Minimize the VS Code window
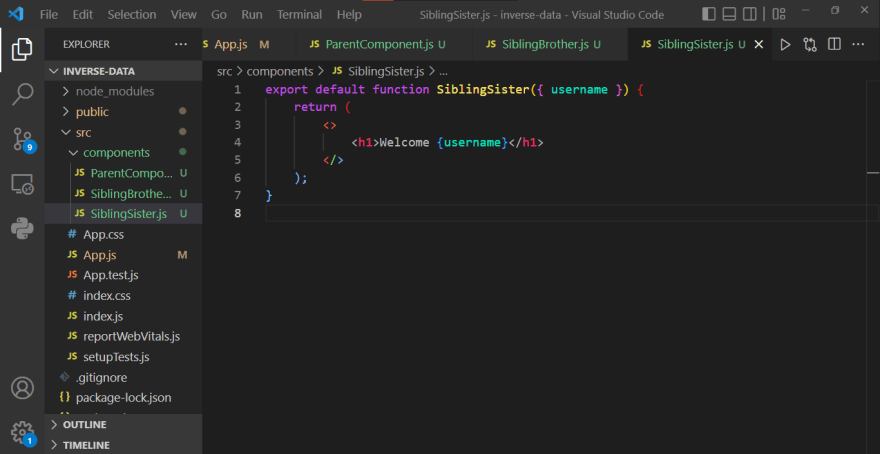The height and width of the screenshot is (454, 880). click(x=806, y=10)
